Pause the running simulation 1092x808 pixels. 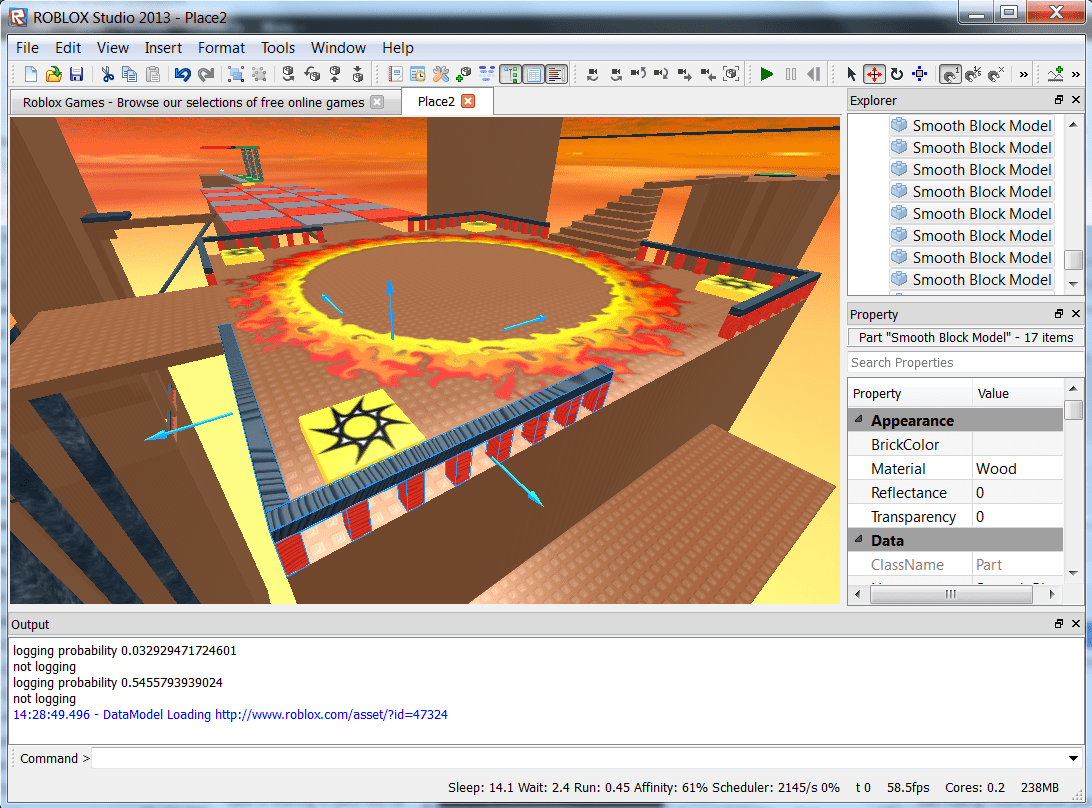coord(790,73)
